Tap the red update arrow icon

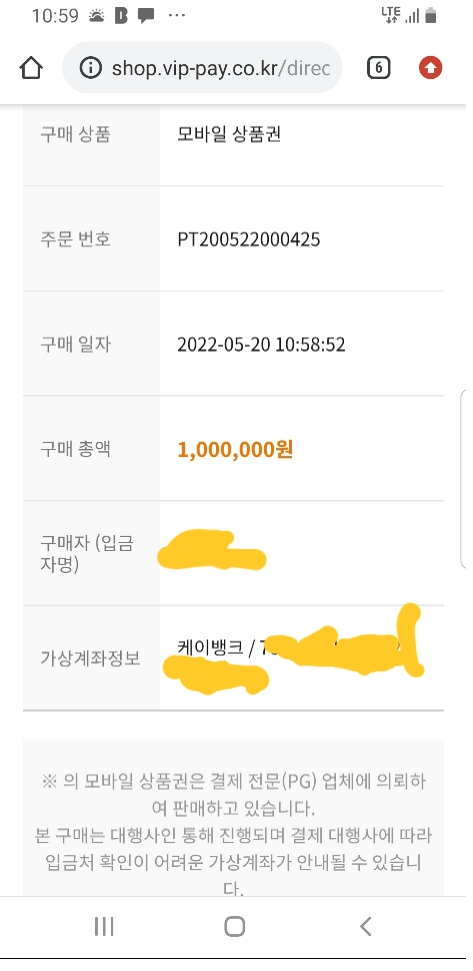click(430, 67)
